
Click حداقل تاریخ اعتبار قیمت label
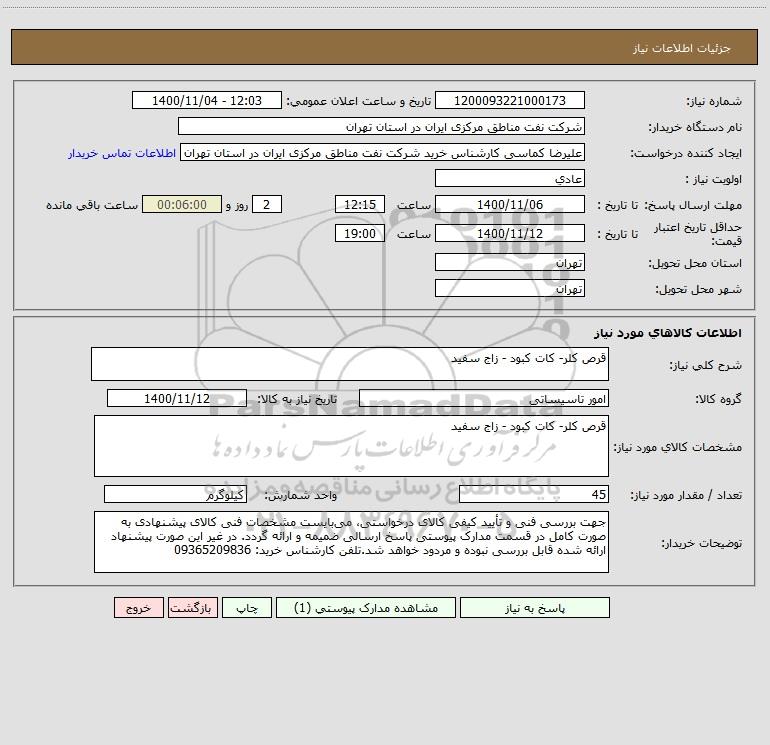(698, 234)
